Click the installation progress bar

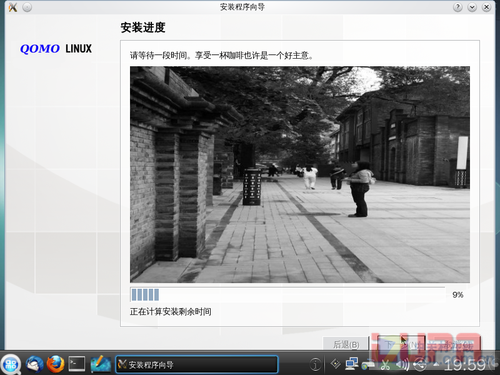click(287, 295)
